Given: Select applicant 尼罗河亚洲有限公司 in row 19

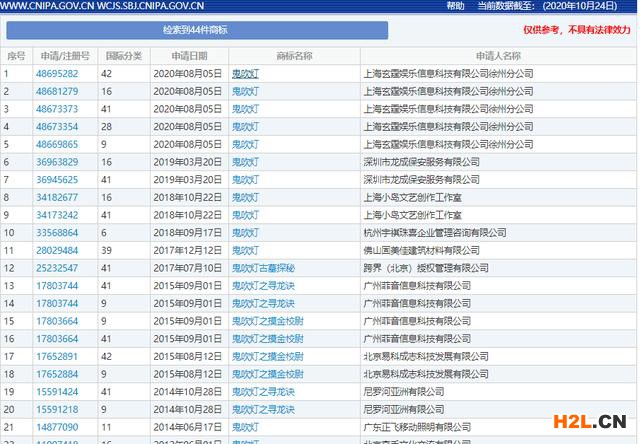Looking at the screenshot, I should 403,392.
